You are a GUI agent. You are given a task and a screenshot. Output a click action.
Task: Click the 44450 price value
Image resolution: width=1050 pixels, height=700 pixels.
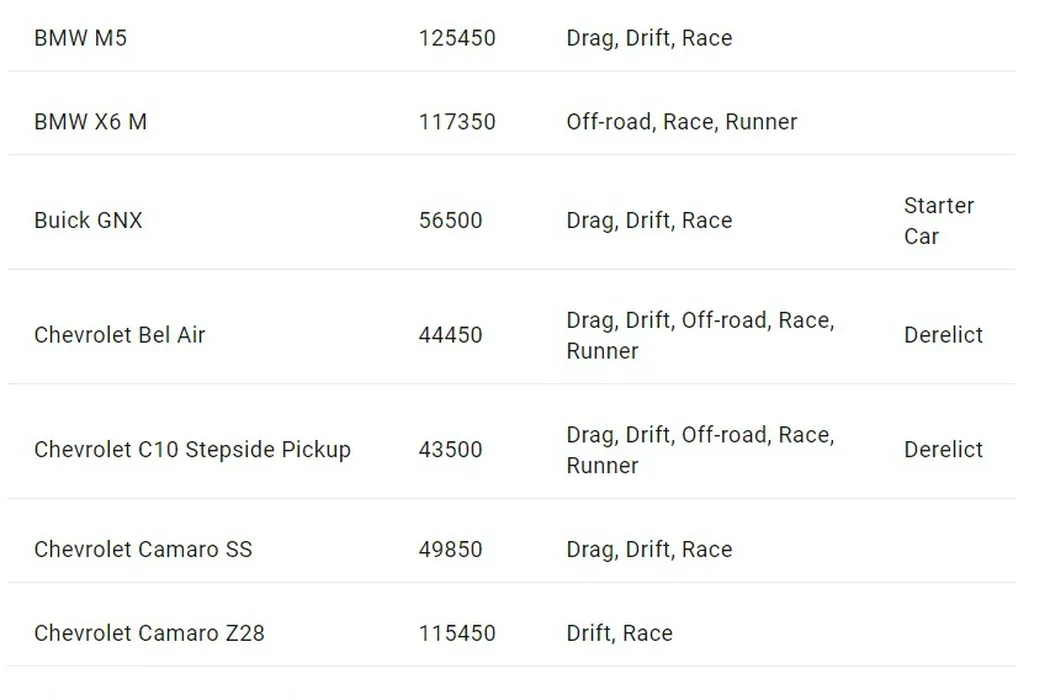tap(450, 335)
